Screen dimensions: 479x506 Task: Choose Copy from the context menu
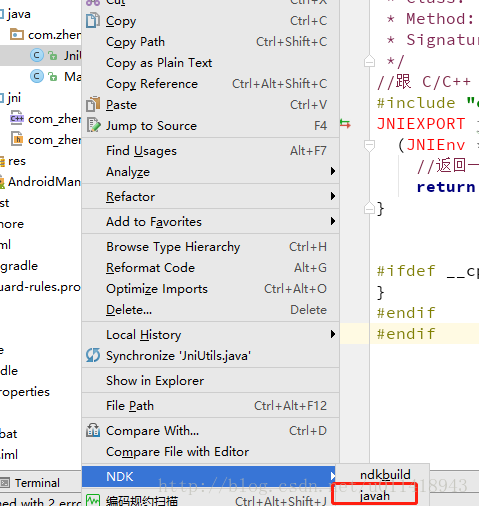tap(211, 21)
